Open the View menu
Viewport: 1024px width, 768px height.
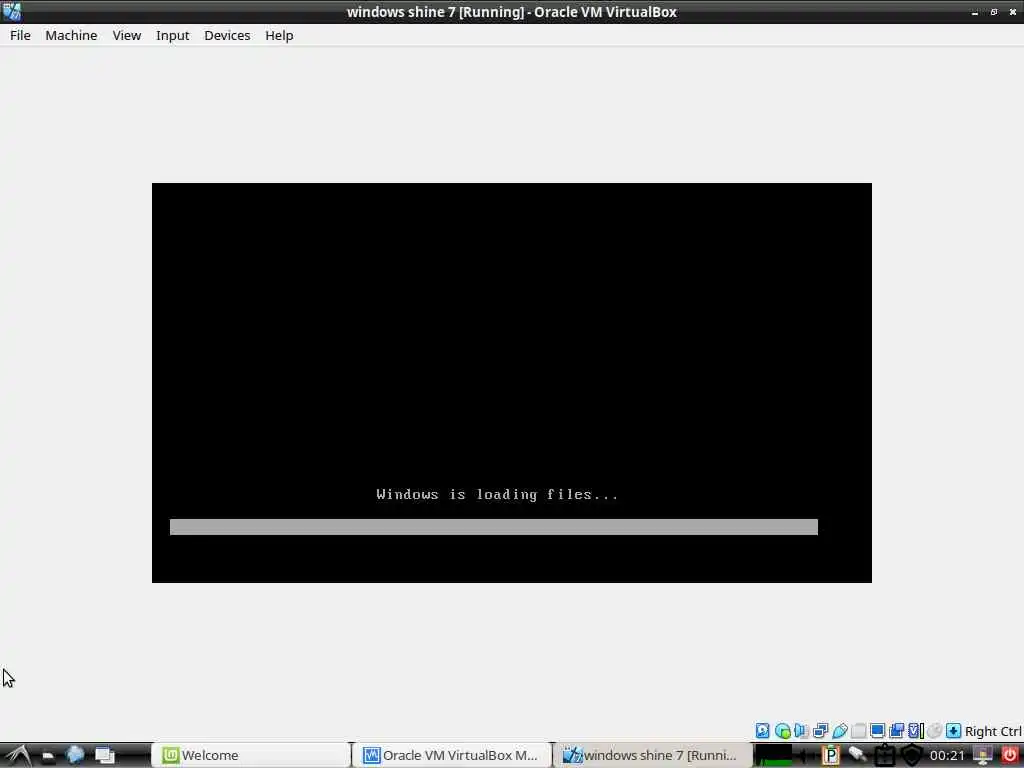127,35
